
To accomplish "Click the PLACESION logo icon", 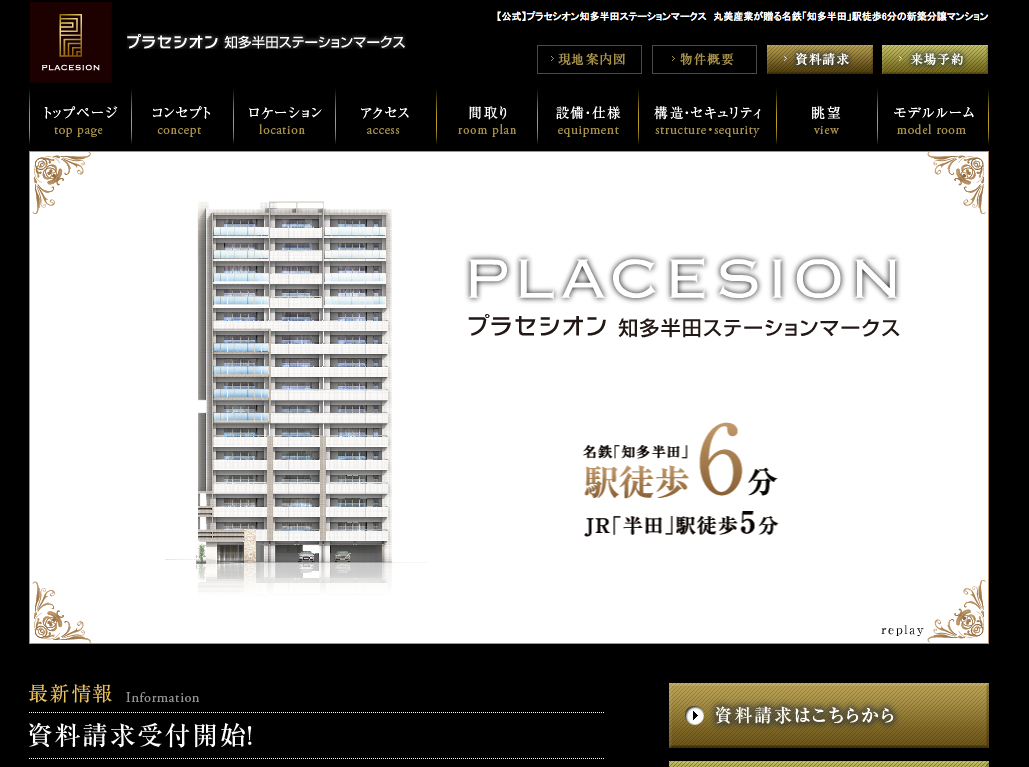I will pos(70,42).
